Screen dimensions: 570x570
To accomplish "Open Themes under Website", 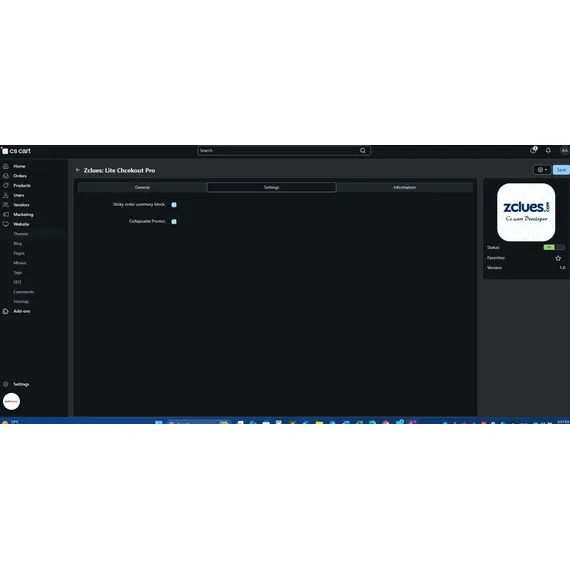I will pyautogui.click(x=21, y=234).
